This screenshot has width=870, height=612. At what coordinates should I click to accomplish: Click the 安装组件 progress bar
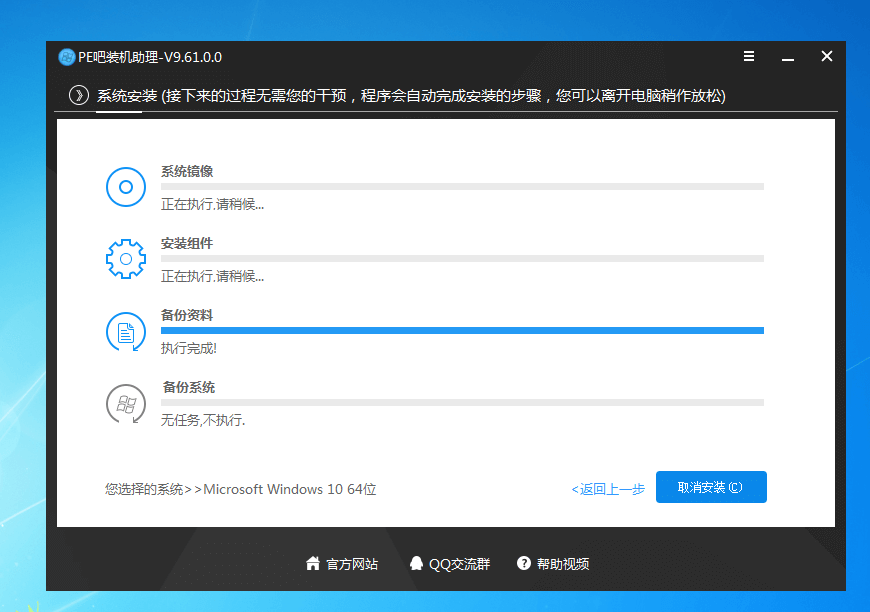pos(462,259)
